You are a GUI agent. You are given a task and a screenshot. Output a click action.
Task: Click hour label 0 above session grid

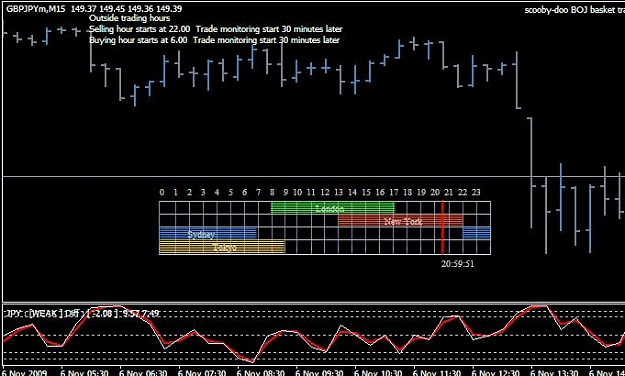click(161, 192)
